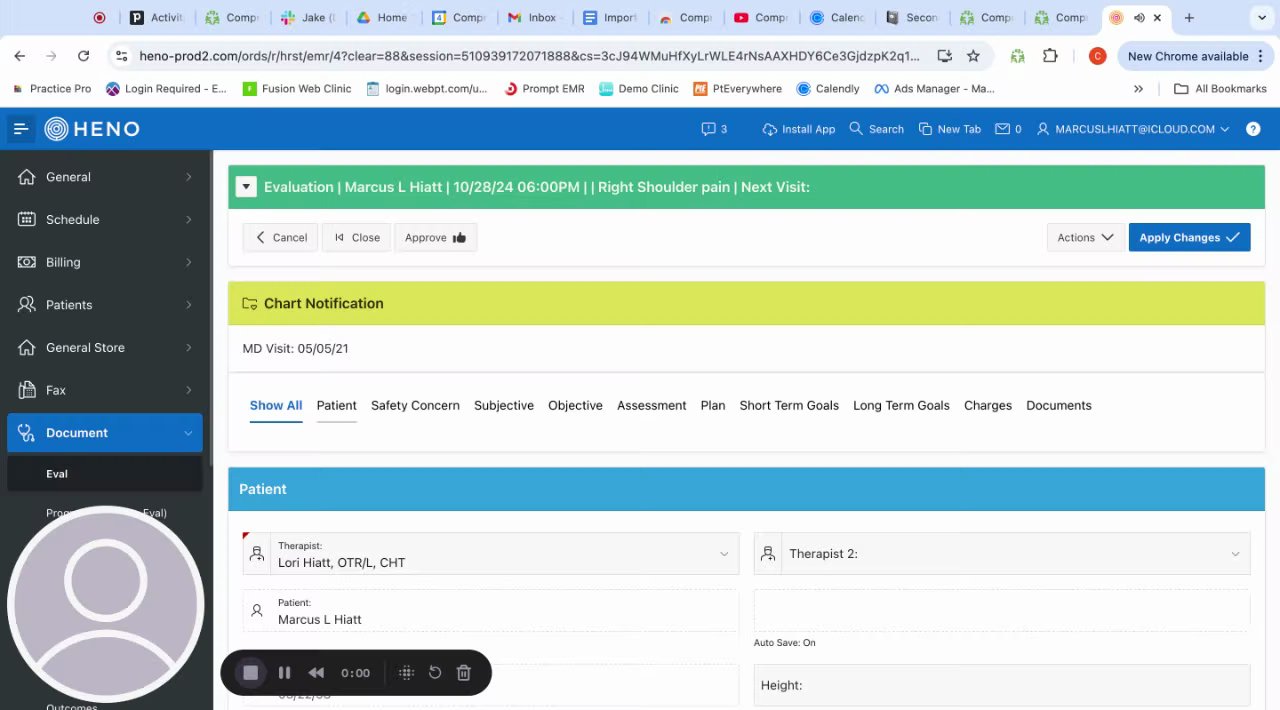Expand the Fax sidebar menu
This screenshot has width=1280, height=710.
pyautogui.click(x=105, y=390)
